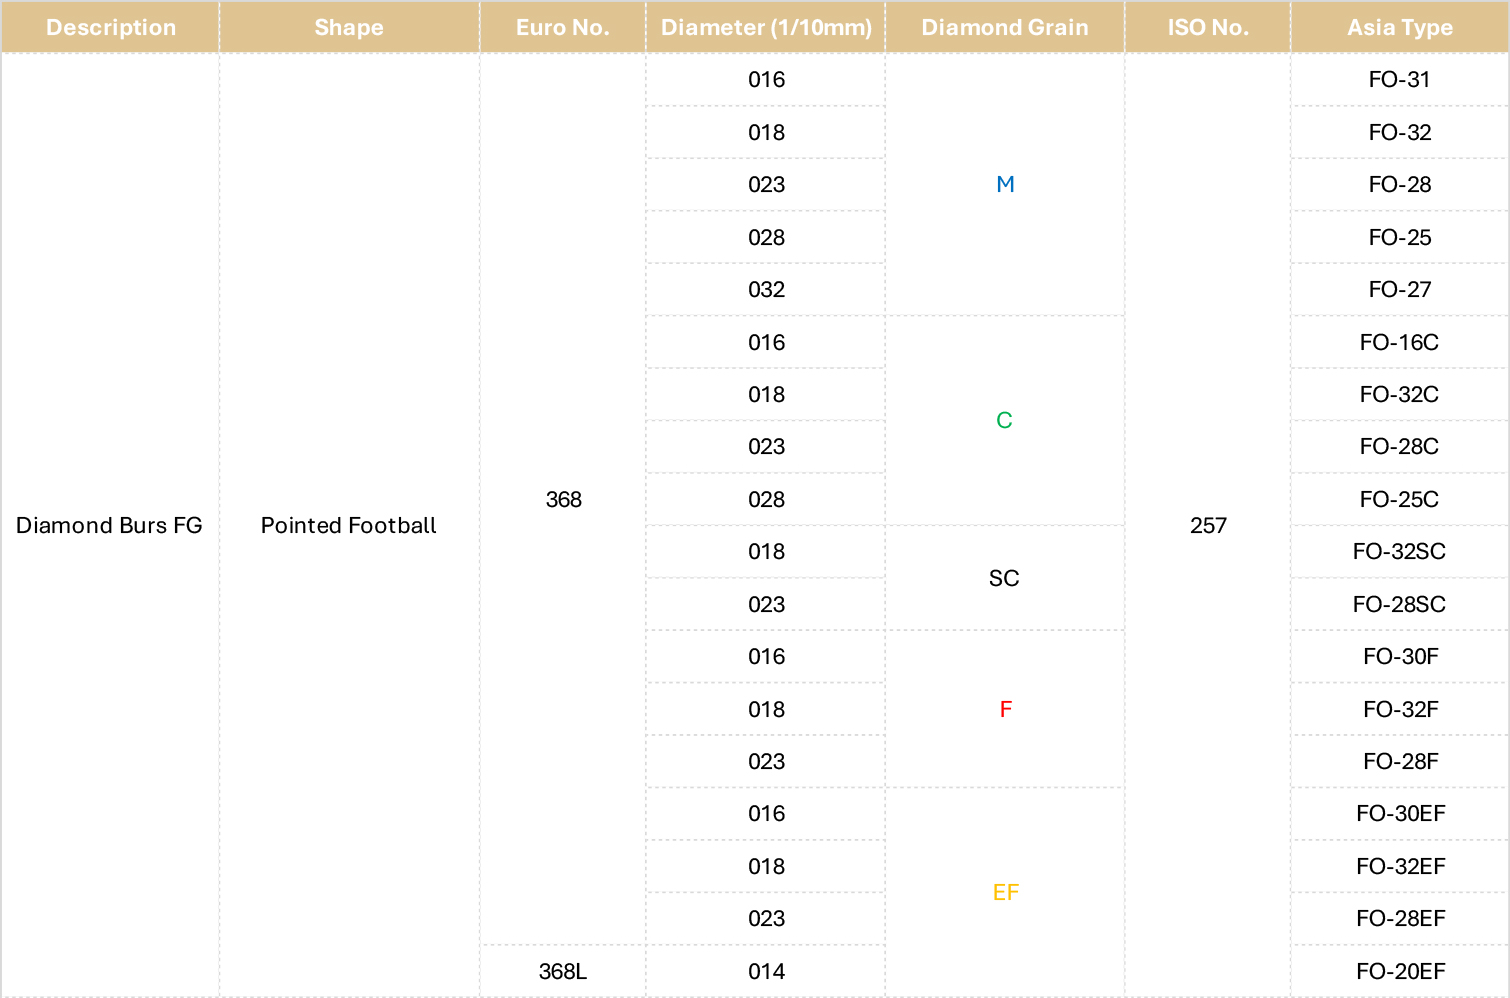Select the 257 ISO number cell
The width and height of the screenshot is (1510, 998).
point(1208,525)
